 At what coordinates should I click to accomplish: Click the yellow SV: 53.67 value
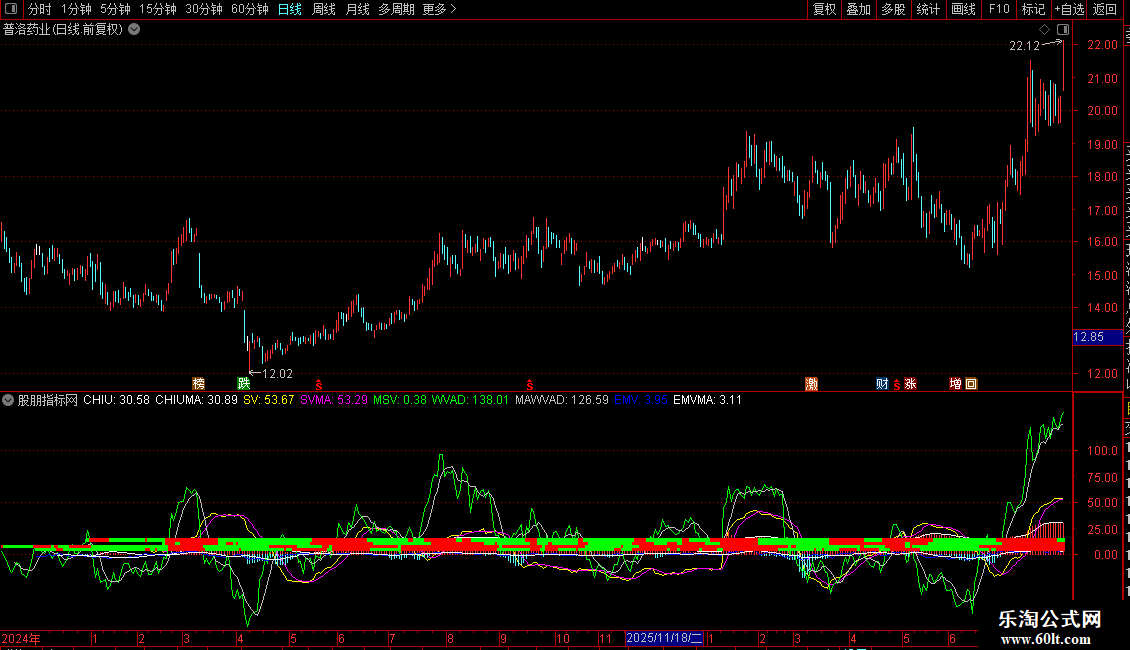[x=269, y=400]
